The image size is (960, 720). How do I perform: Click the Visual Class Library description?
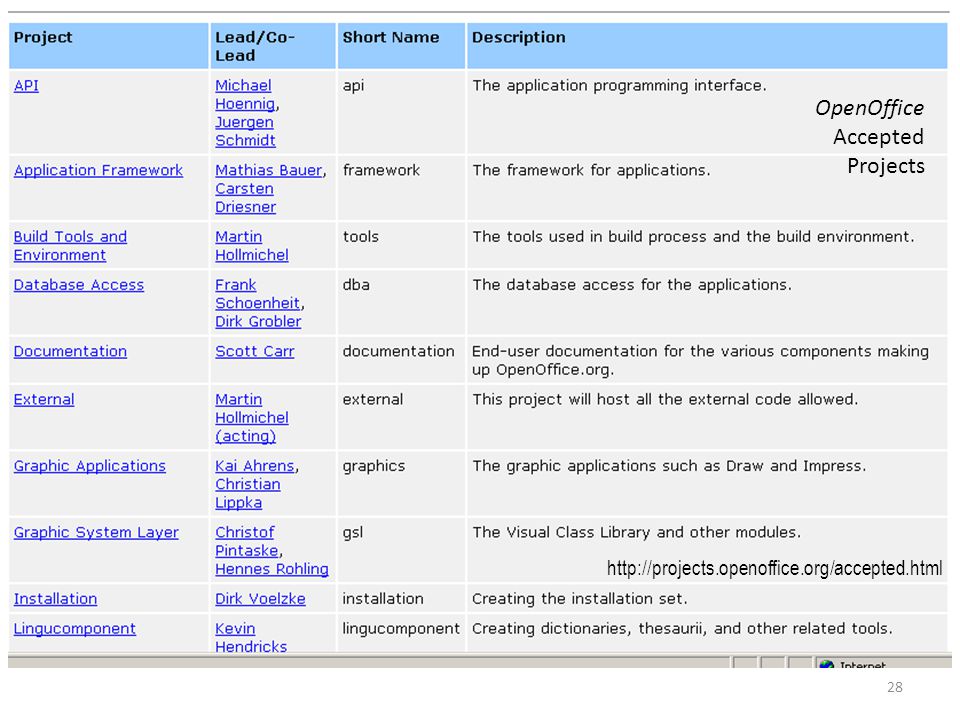636,533
